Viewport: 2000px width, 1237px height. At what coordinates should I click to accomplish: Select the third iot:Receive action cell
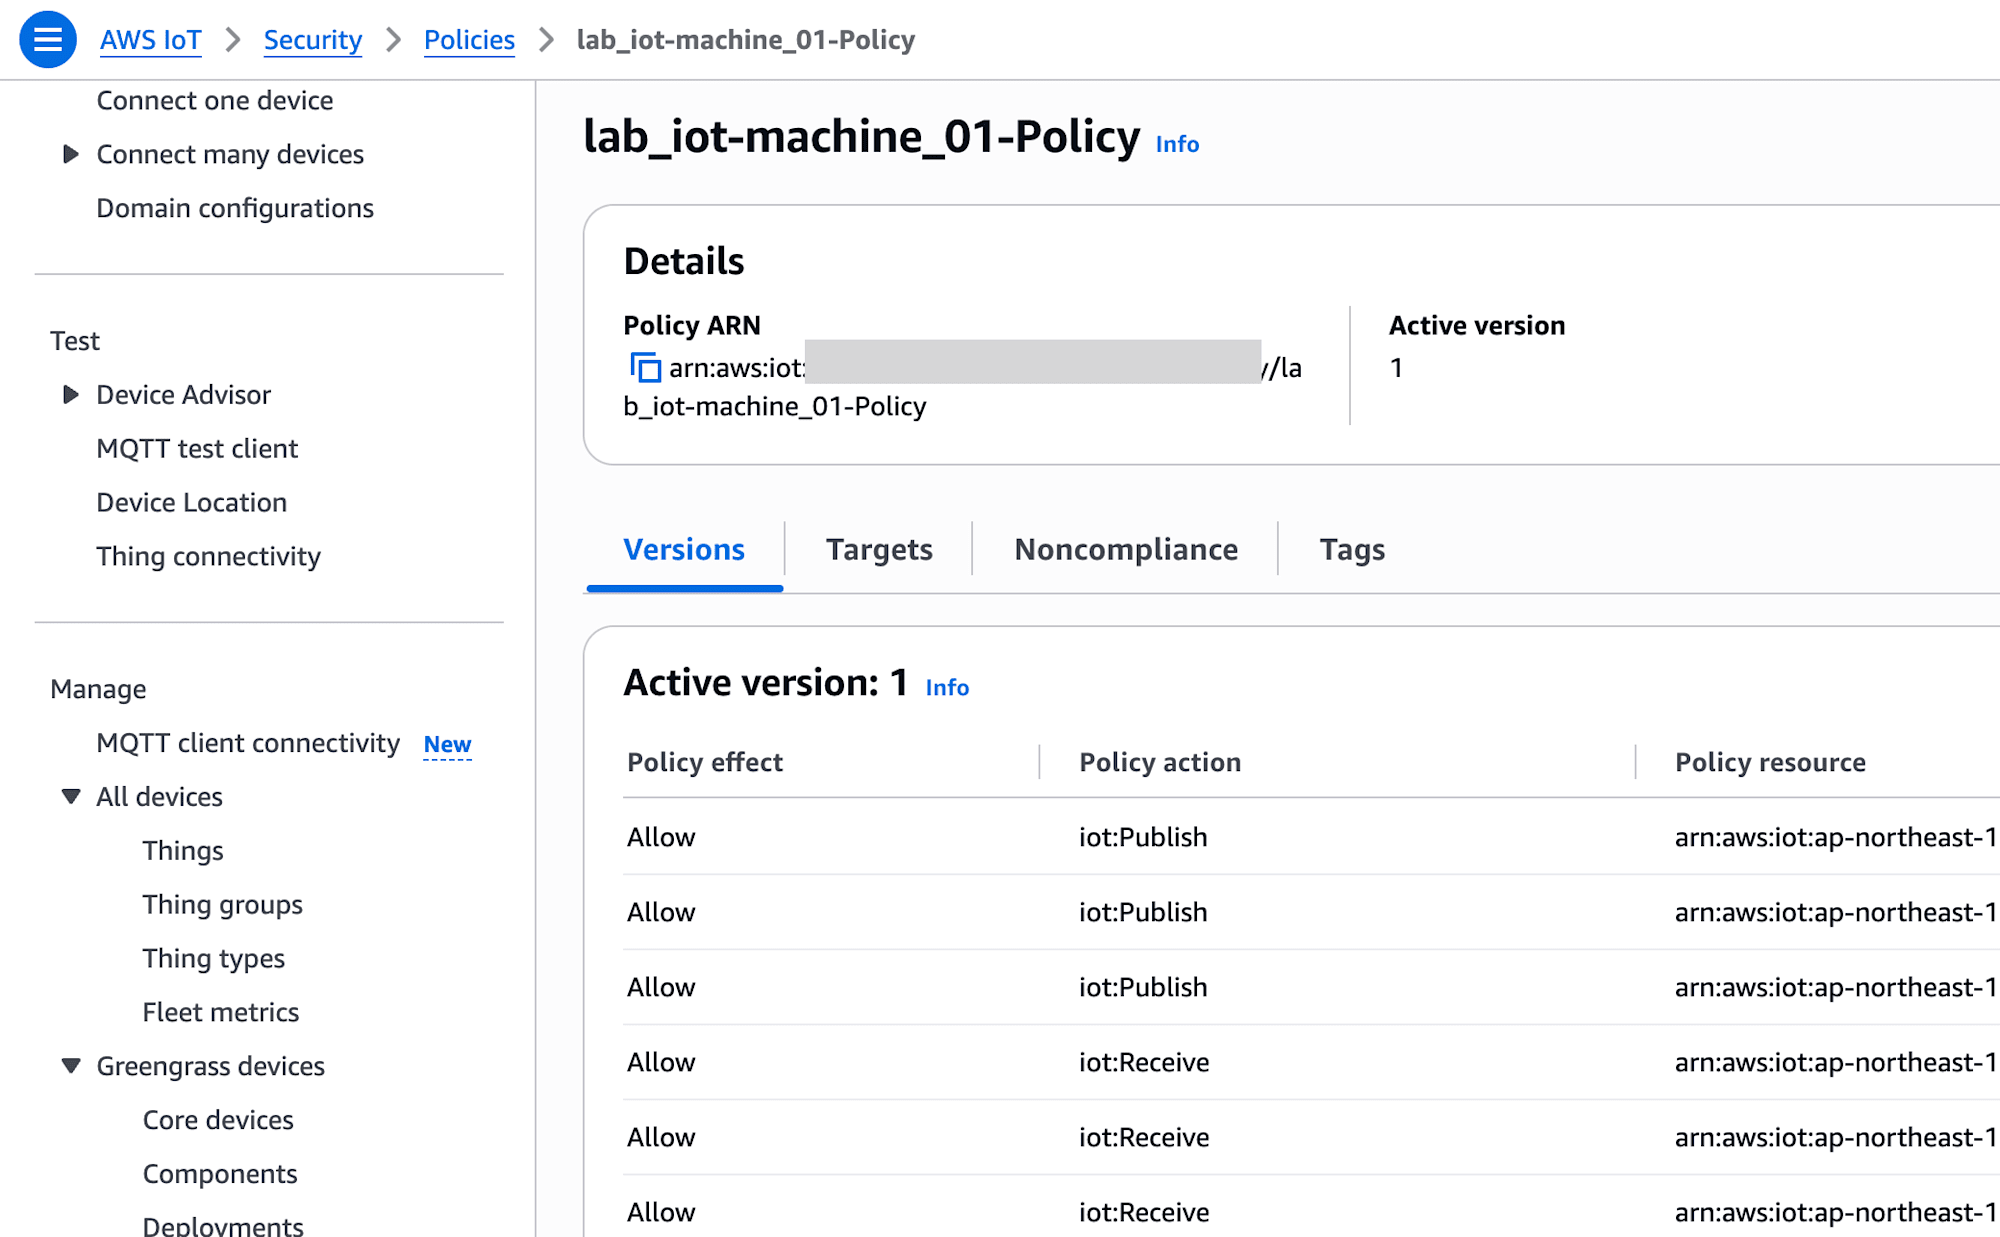click(1144, 1212)
